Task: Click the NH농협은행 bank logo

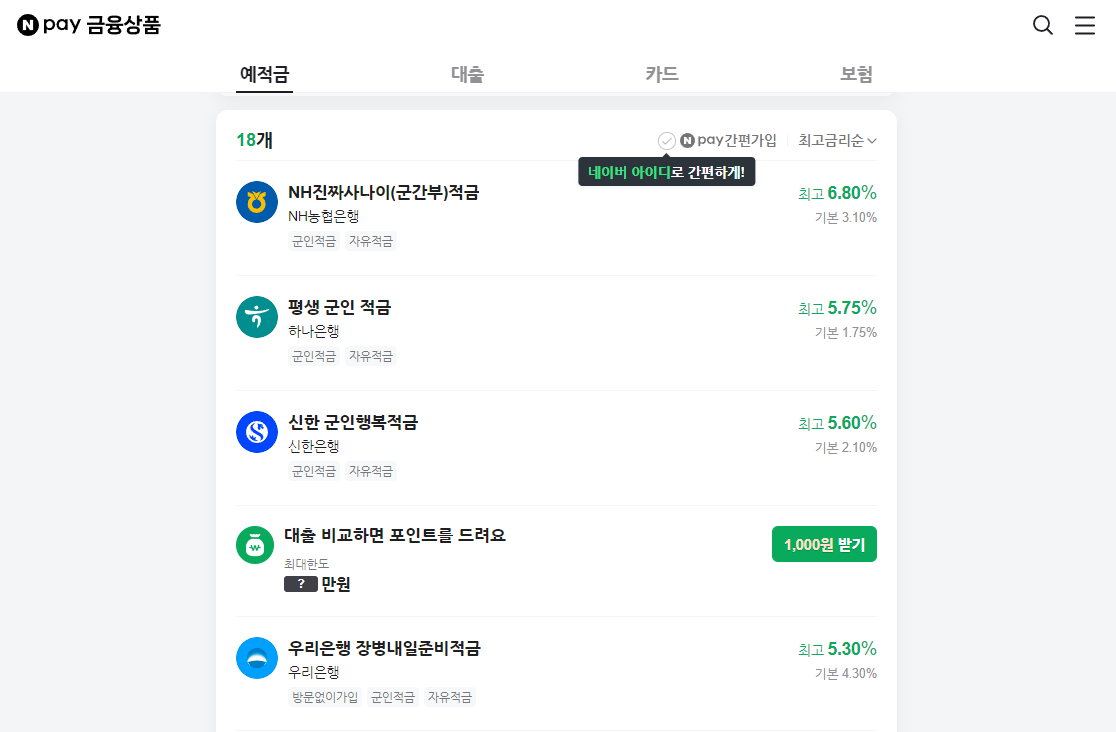Action: tap(257, 202)
